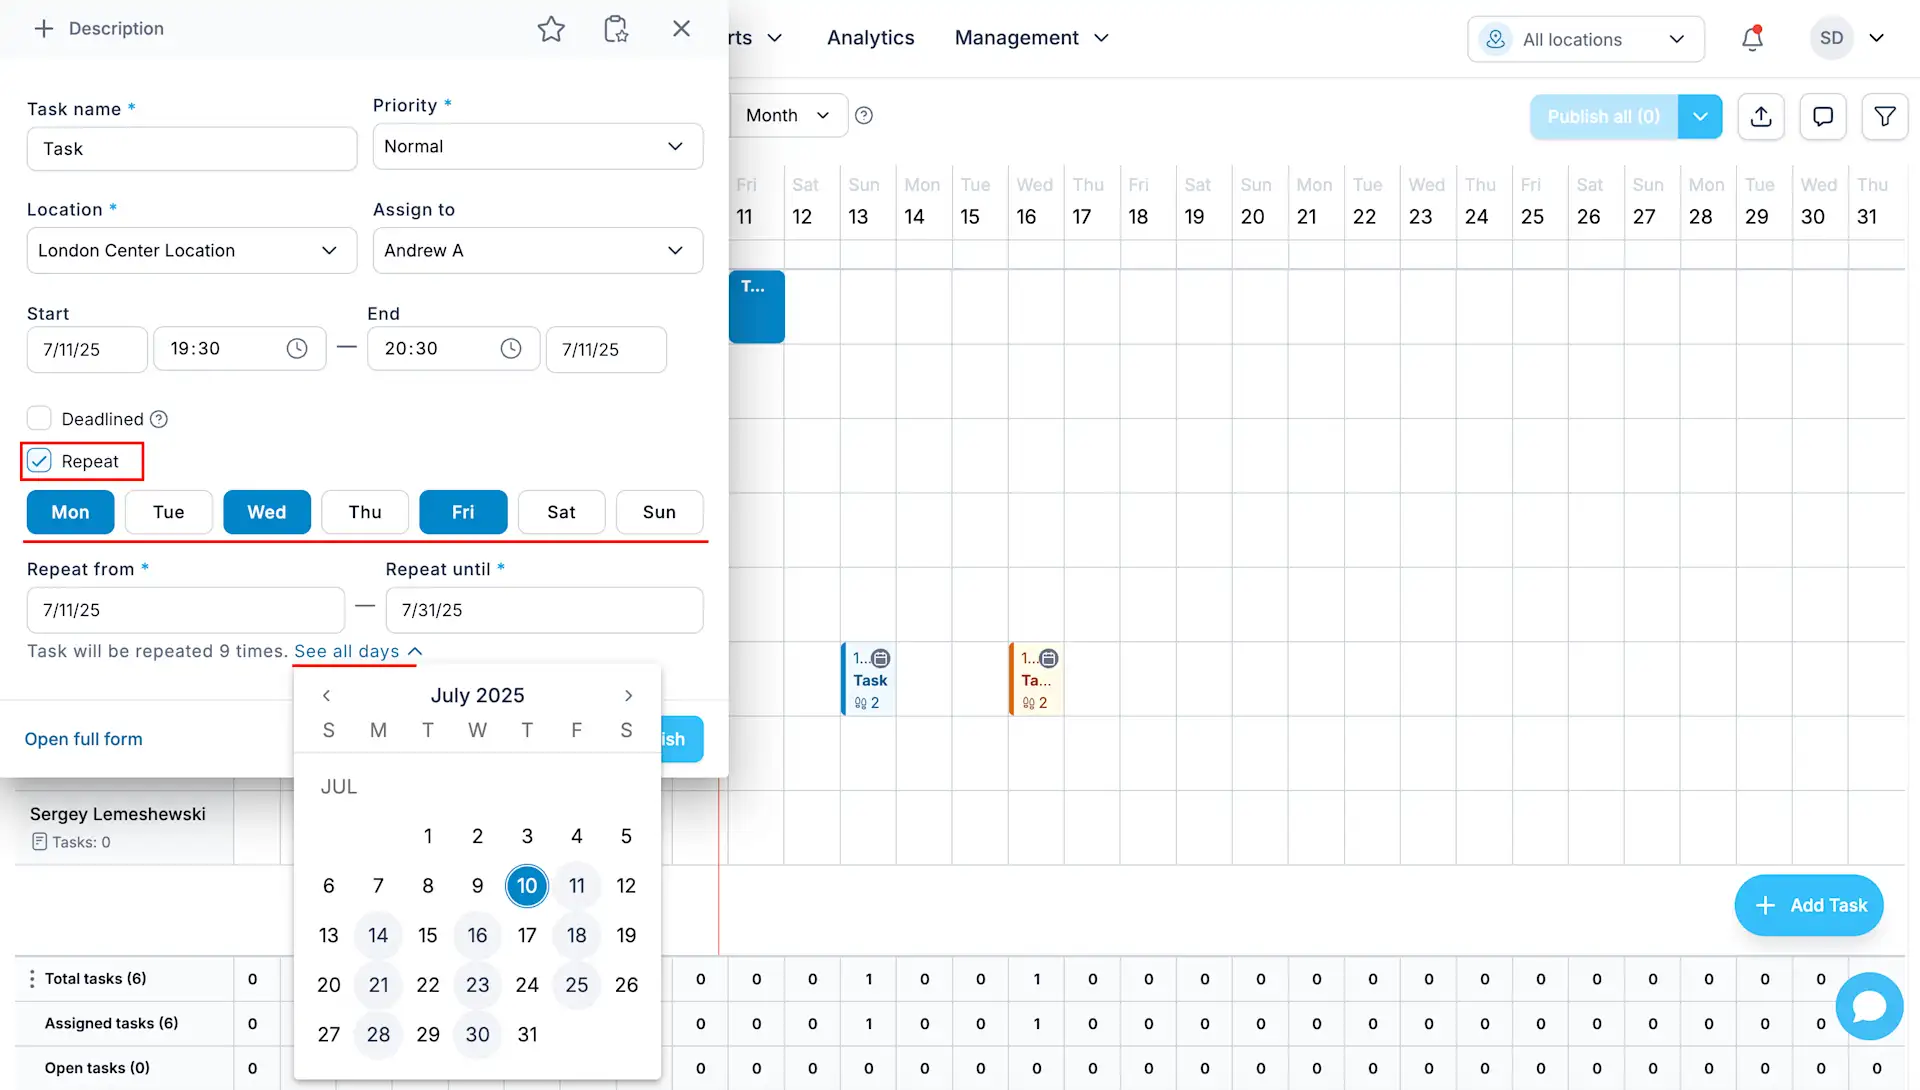This screenshot has width=1920, height=1090.
Task: Mark the task as favorite with the star
Action: click(x=551, y=28)
